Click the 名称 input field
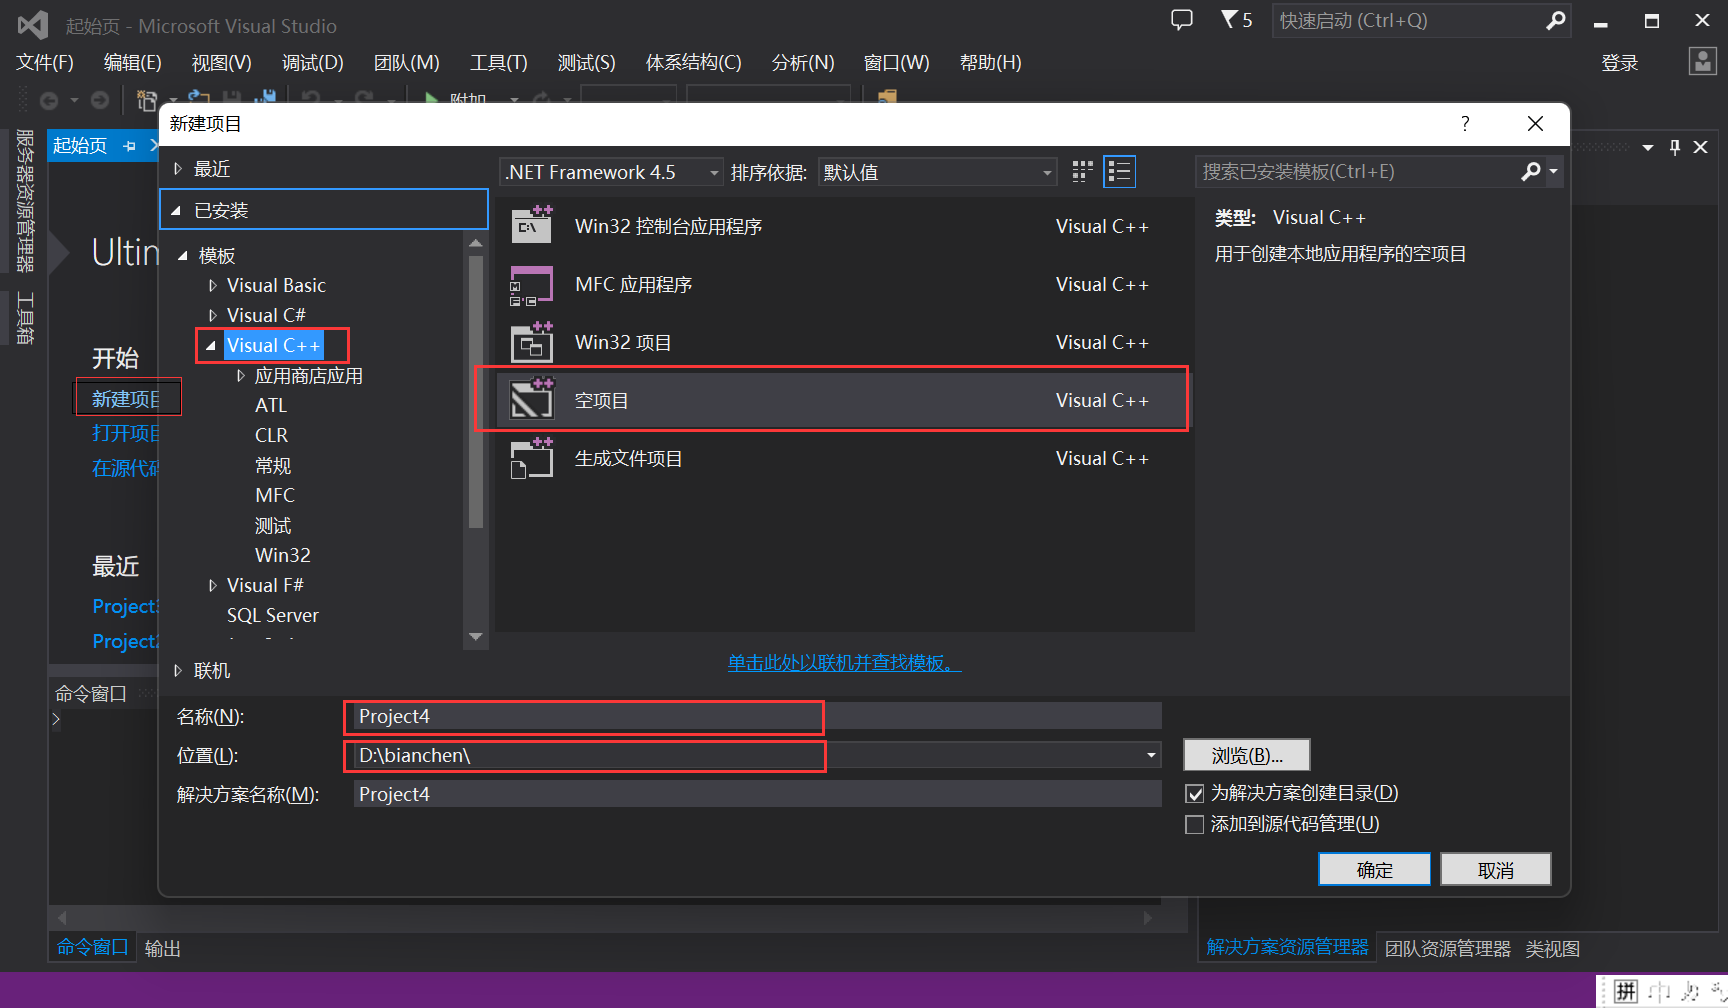 [758, 717]
